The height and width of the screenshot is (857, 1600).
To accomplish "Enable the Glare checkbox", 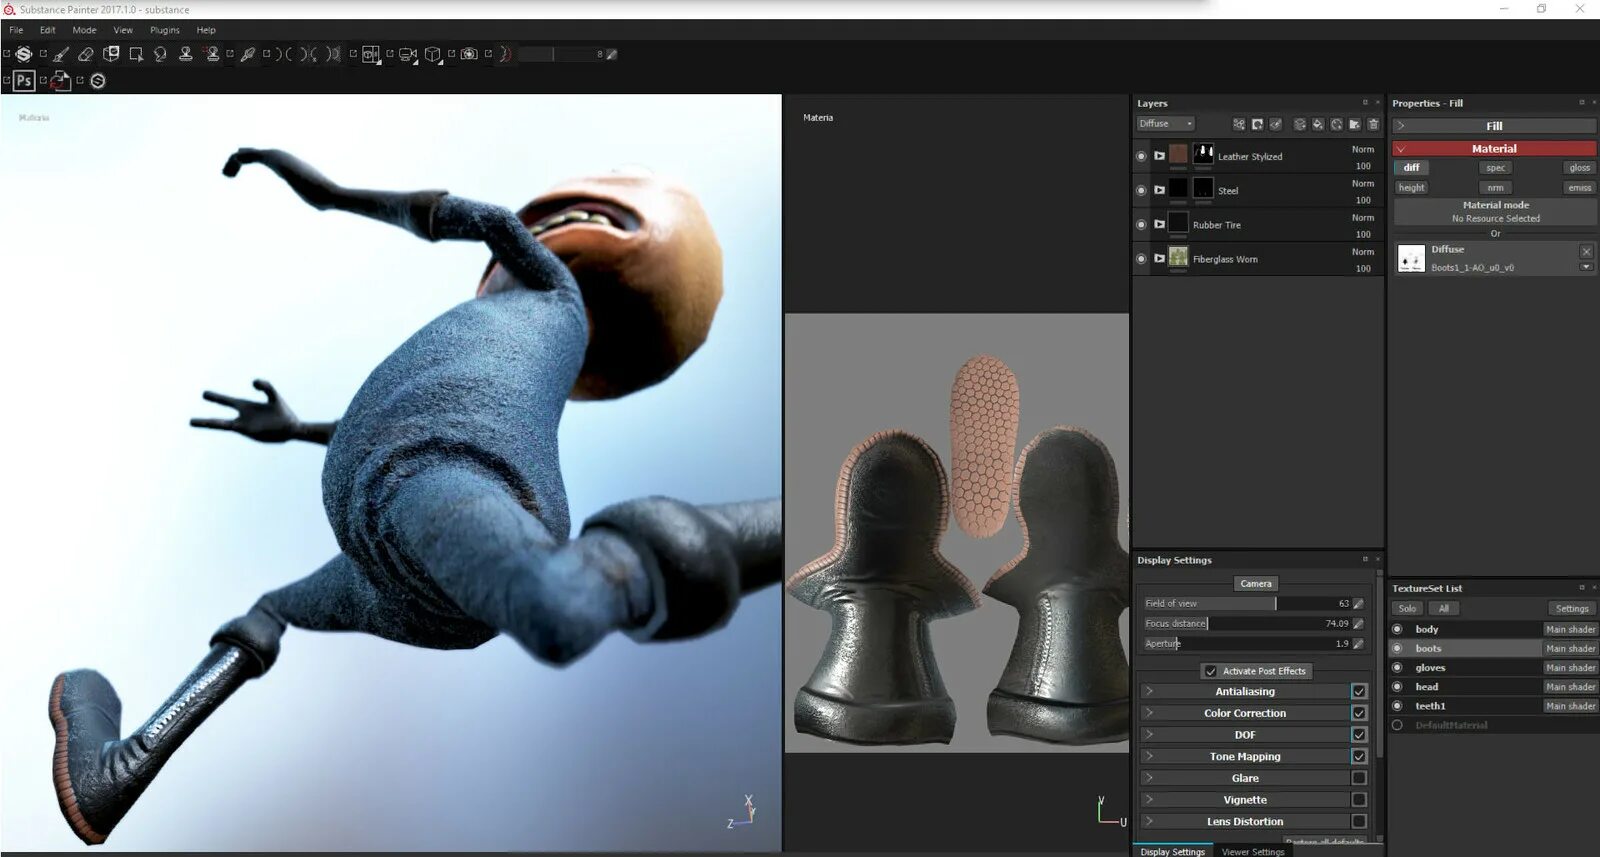I will (x=1359, y=778).
